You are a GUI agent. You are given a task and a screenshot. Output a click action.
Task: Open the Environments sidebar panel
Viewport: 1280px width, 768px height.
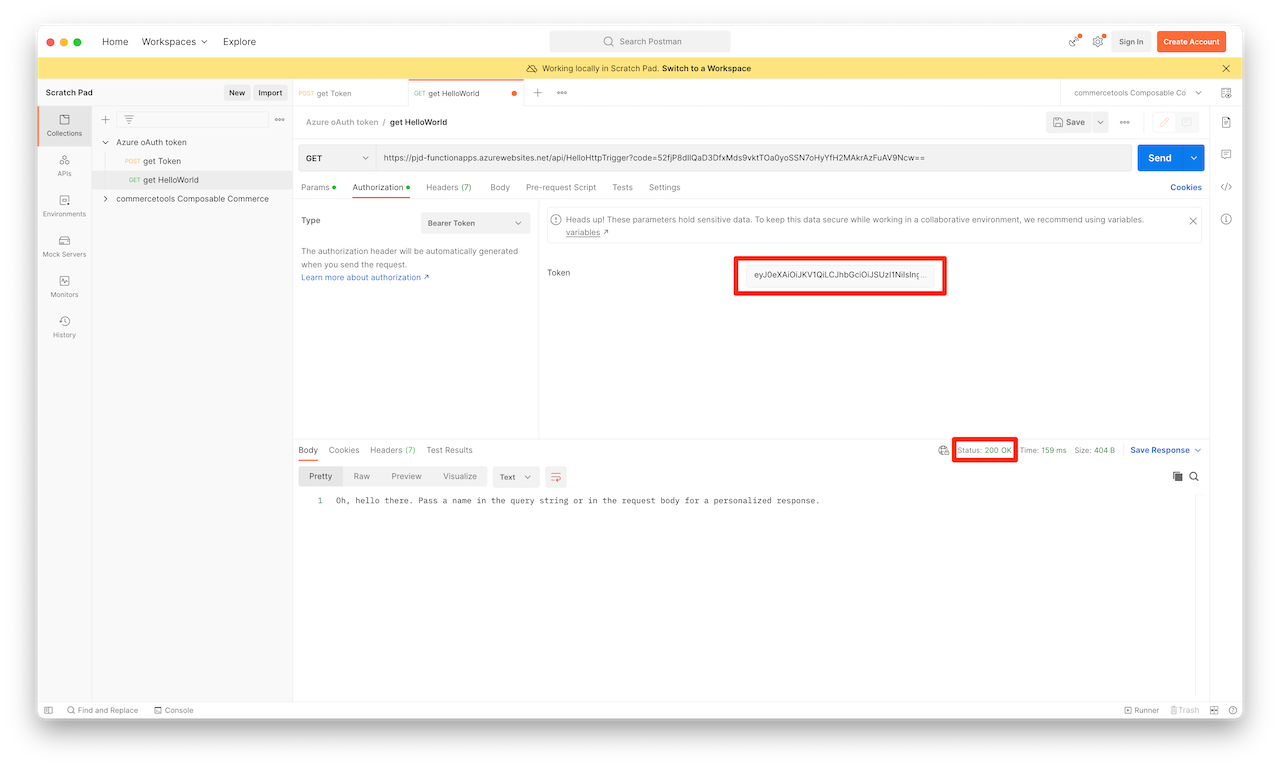(64, 206)
